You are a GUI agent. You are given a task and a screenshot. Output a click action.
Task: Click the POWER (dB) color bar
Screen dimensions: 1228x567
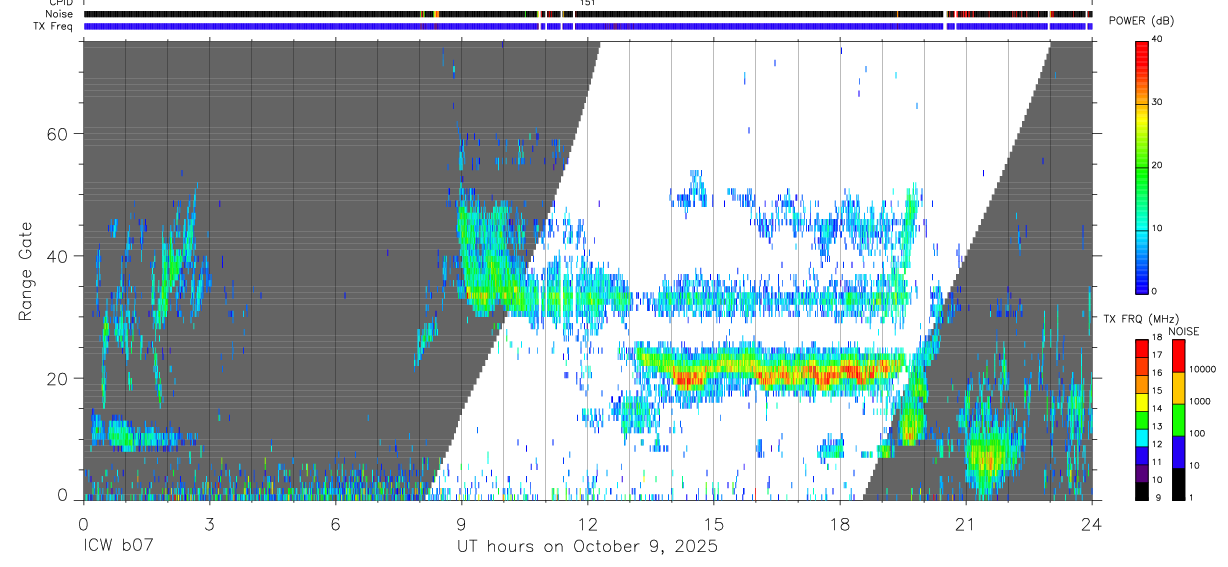1142,166
